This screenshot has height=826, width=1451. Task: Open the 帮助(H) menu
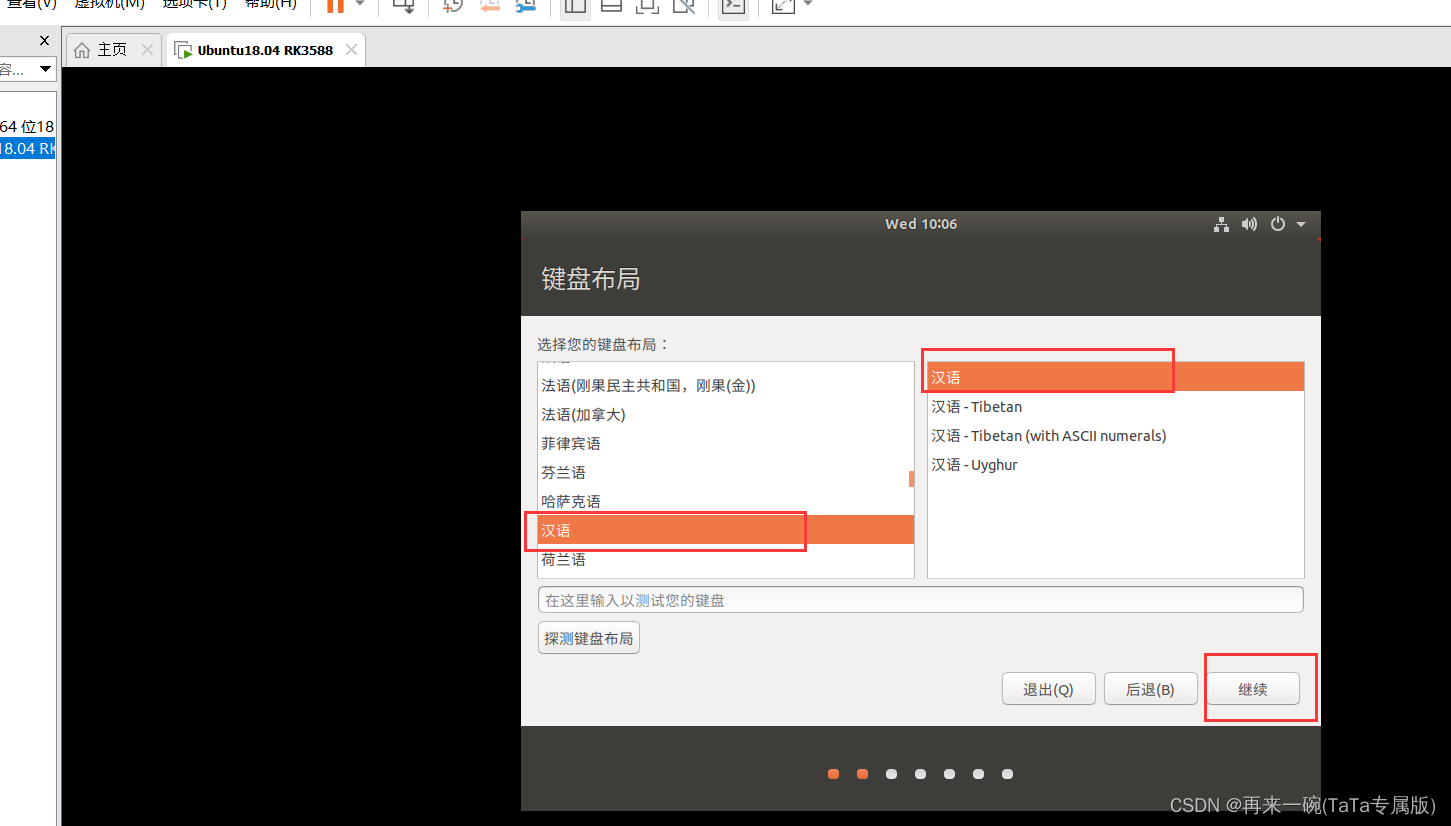coord(271,5)
